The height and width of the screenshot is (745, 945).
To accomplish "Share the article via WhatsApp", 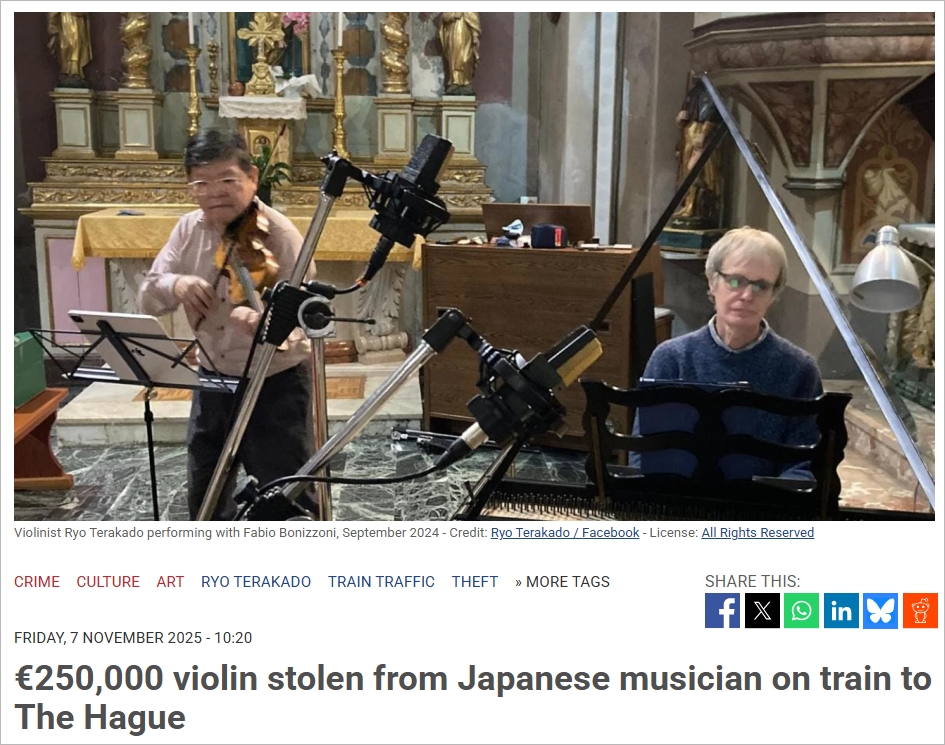I will click(801, 611).
